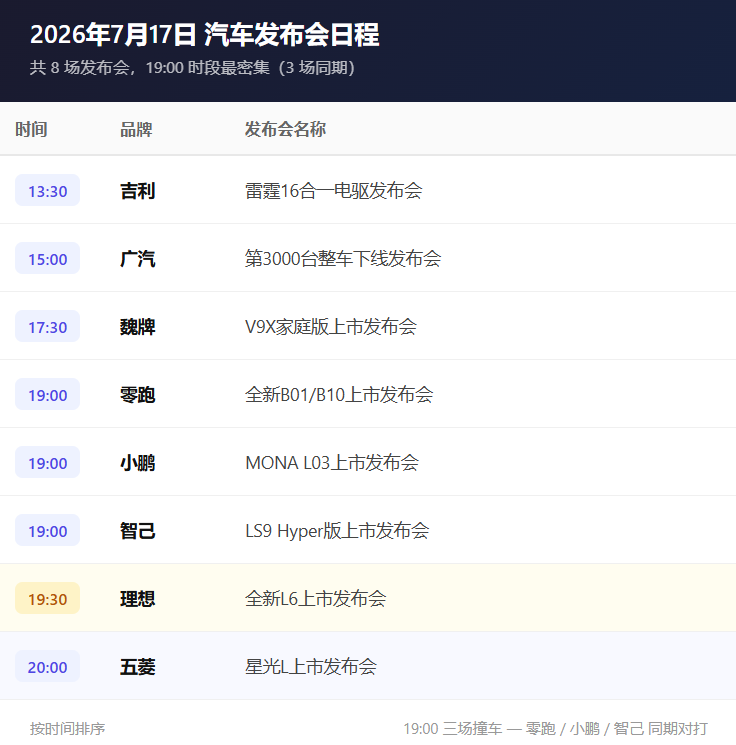The height and width of the screenshot is (745, 736).
Task: Open 雷霆16合一电驱发布会 event
Action: coord(334,191)
